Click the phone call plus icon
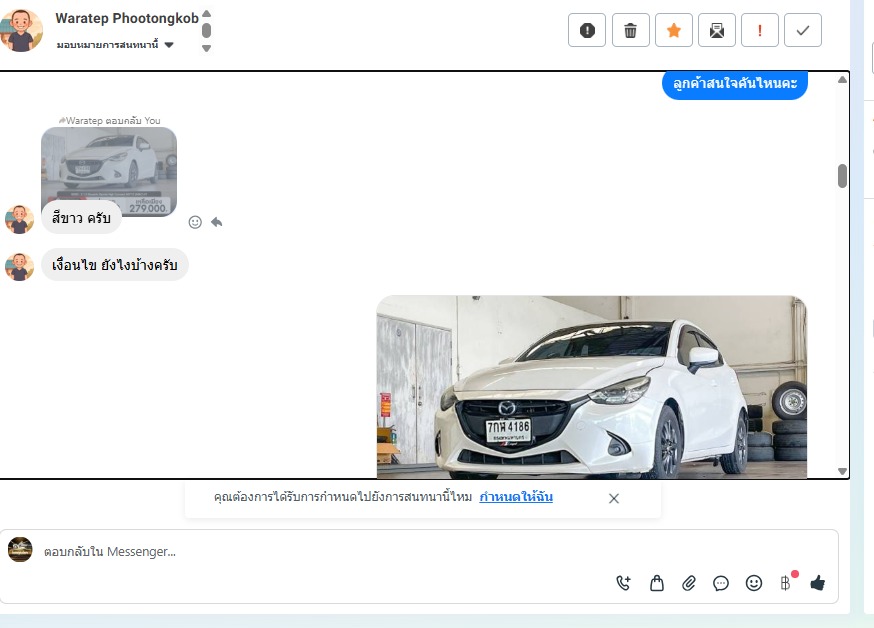This screenshot has width=874, height=628. coord(624,583)
